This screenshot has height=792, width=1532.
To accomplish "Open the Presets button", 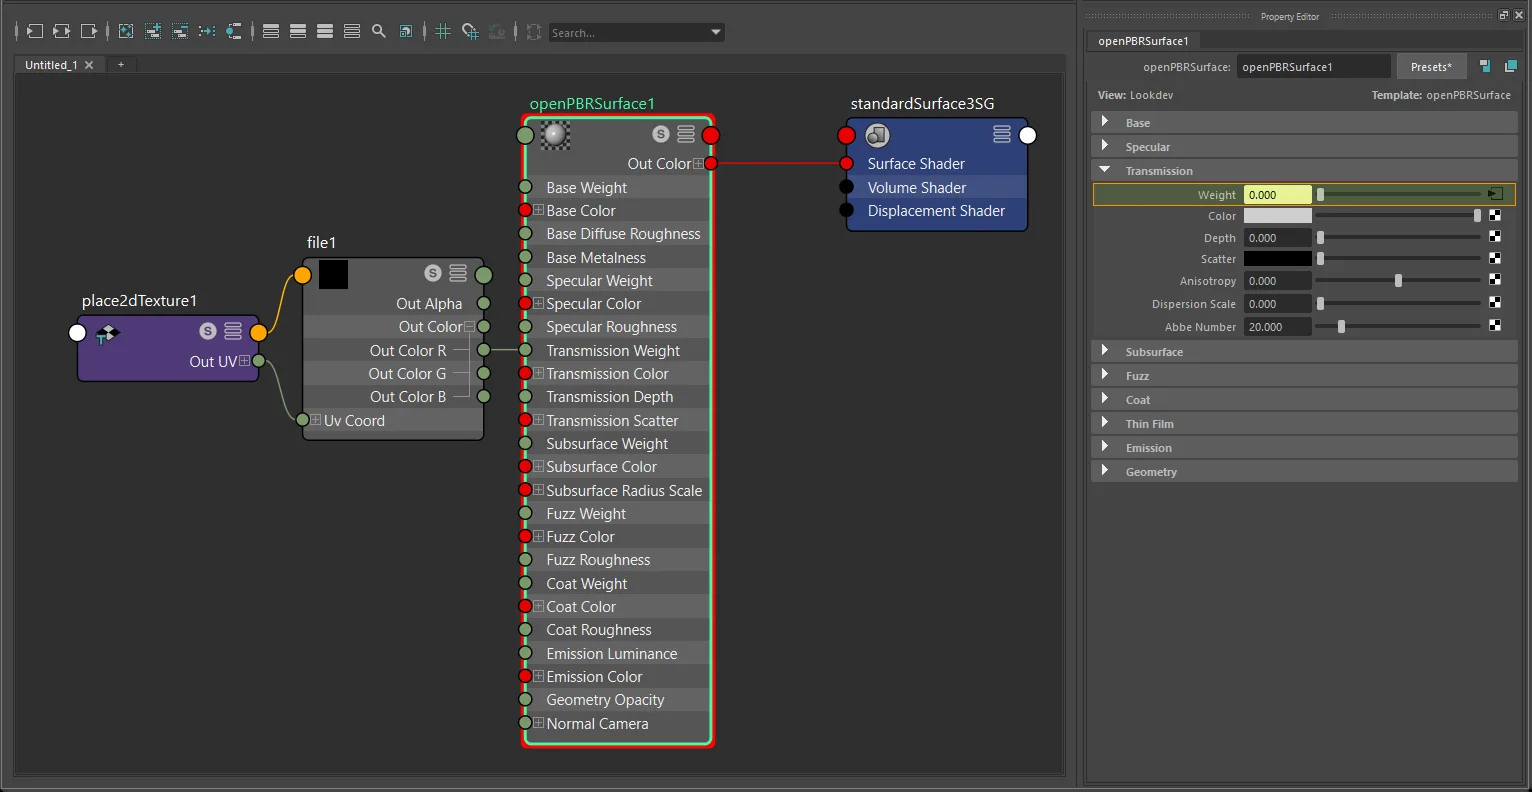I will pos(1431,66).
